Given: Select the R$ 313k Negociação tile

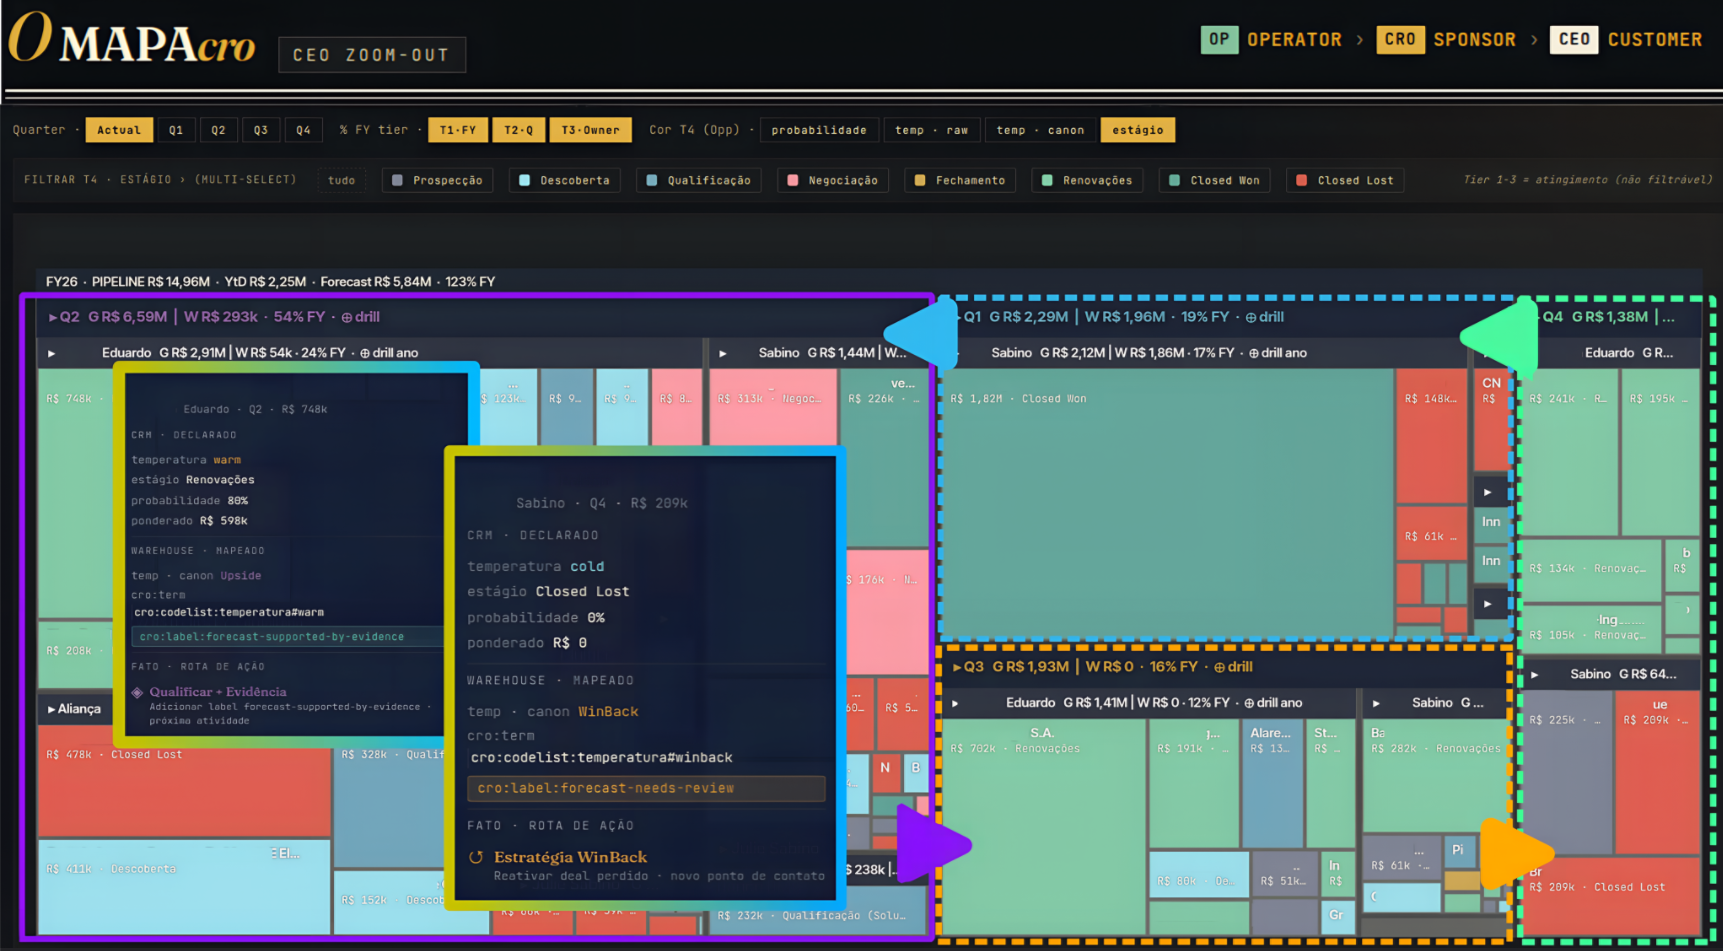Looking at the screenshot, I should [773, 406].
